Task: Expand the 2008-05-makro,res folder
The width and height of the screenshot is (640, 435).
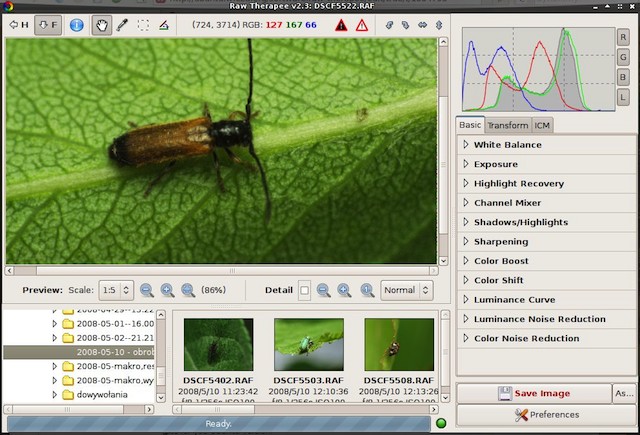Action: (54, 366)
